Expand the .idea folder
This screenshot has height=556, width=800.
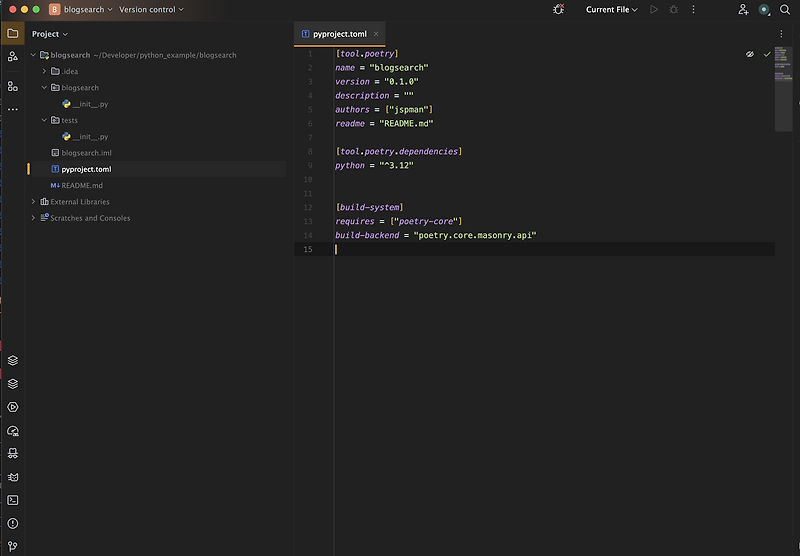44,71
